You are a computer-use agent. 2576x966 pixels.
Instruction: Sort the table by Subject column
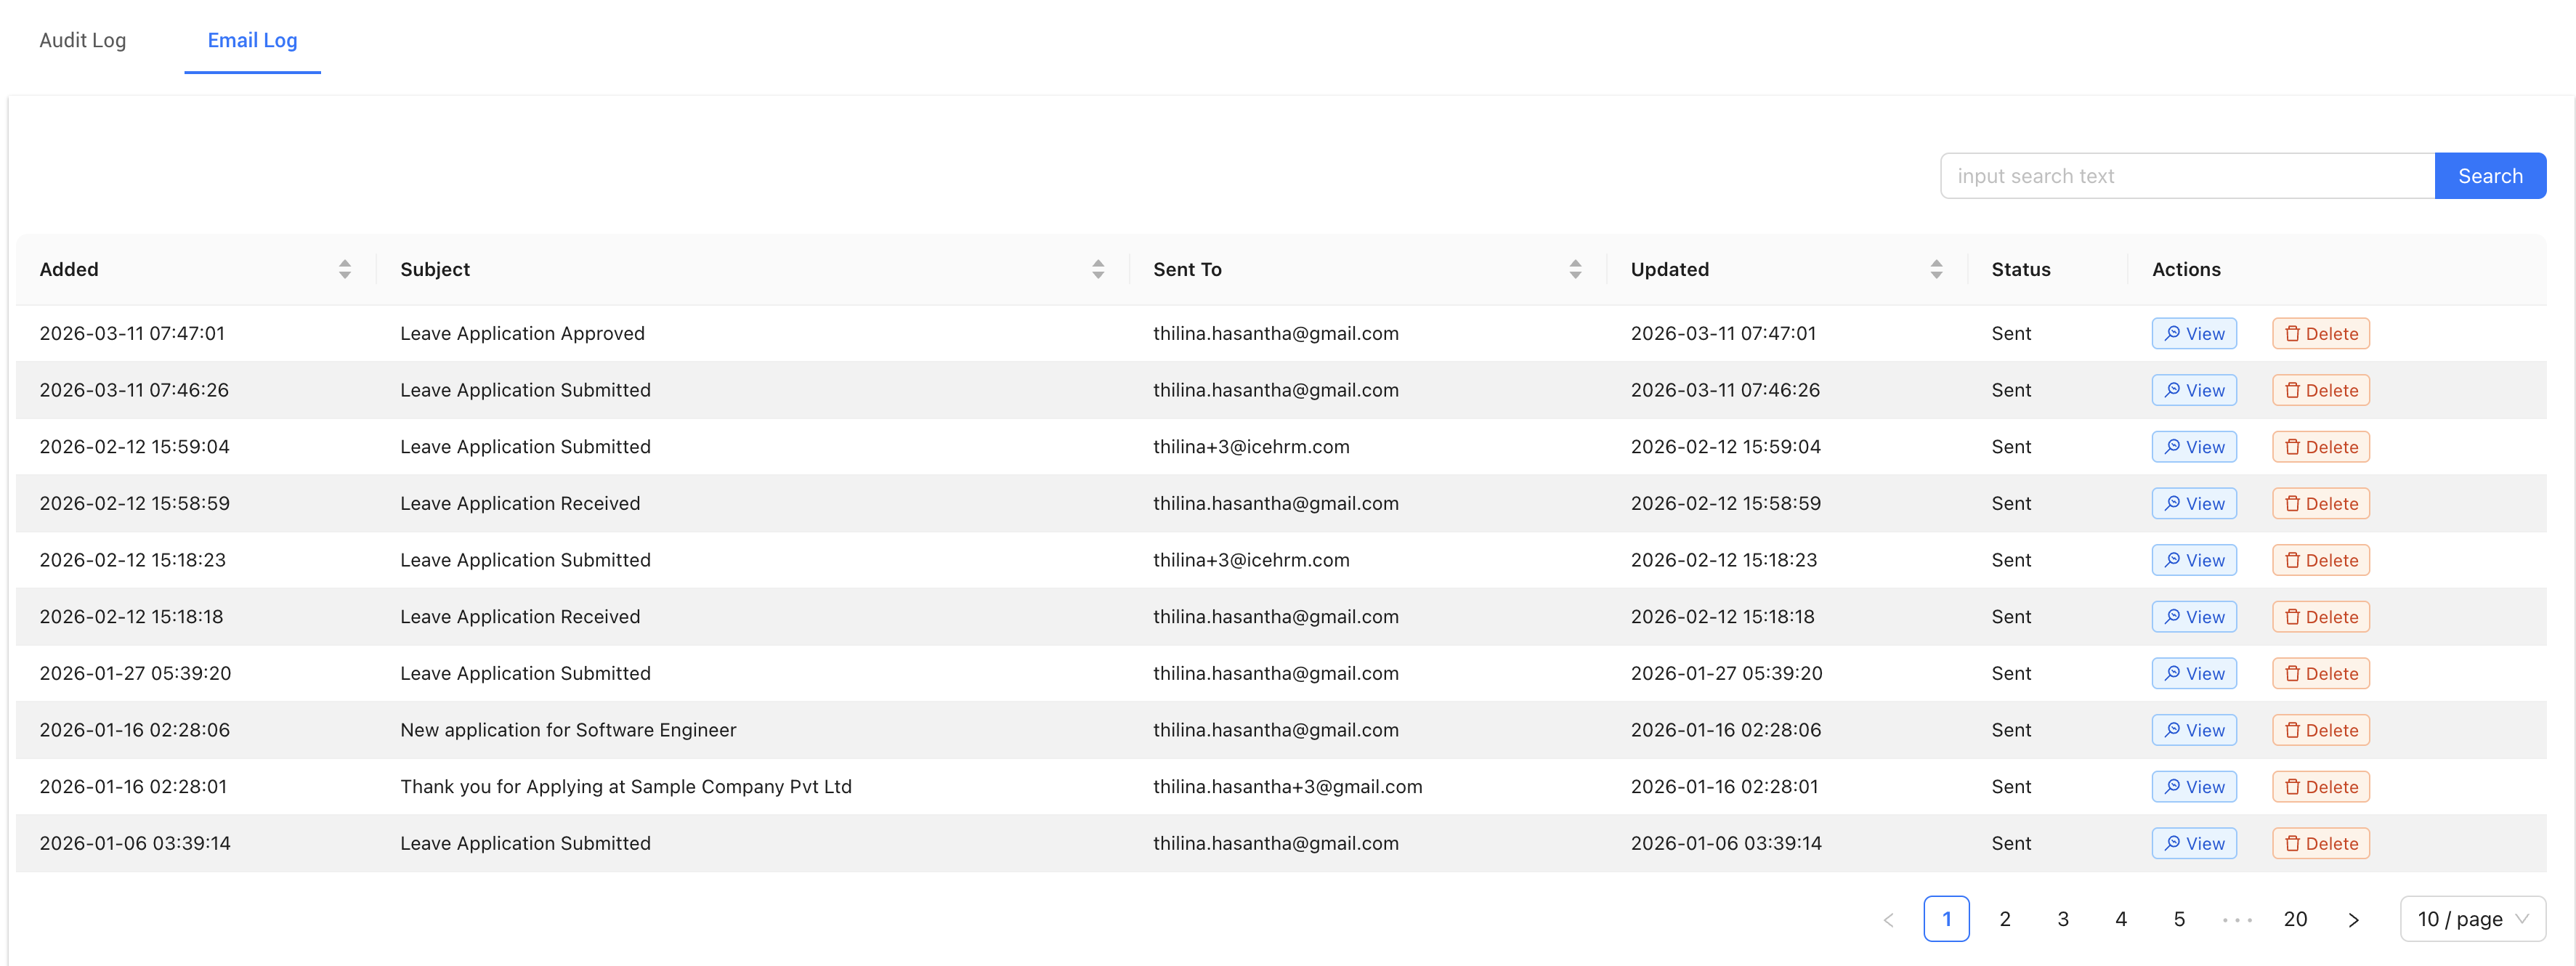pyautogui.click(x=1098, y=268)
